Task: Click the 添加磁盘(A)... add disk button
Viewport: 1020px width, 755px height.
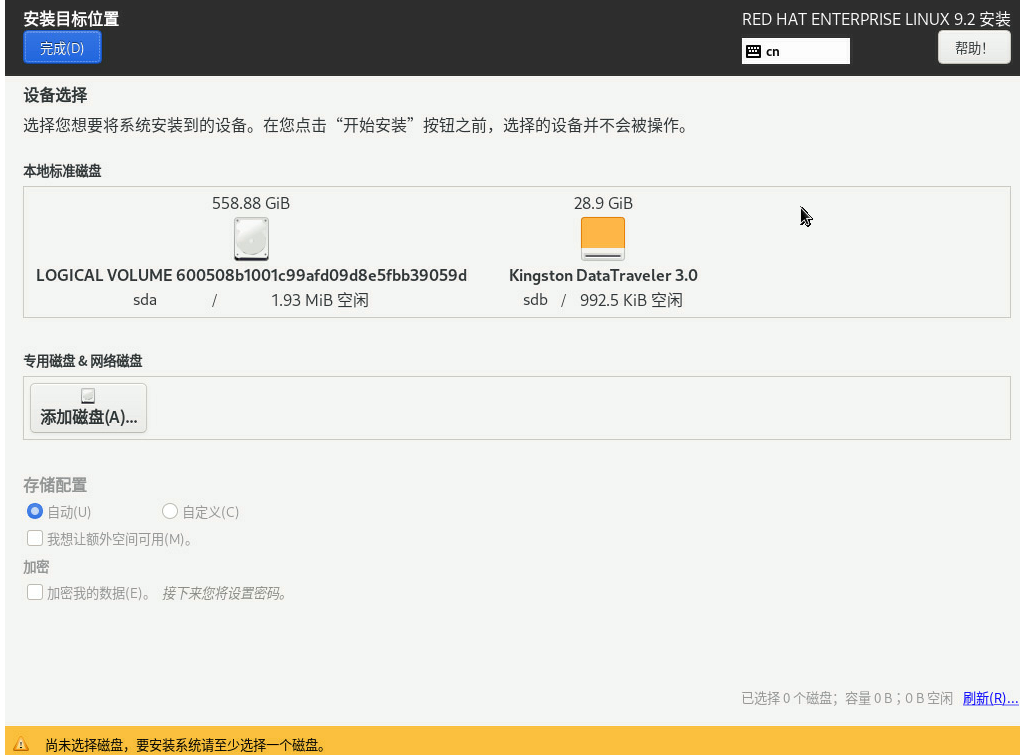Action: 88,408
